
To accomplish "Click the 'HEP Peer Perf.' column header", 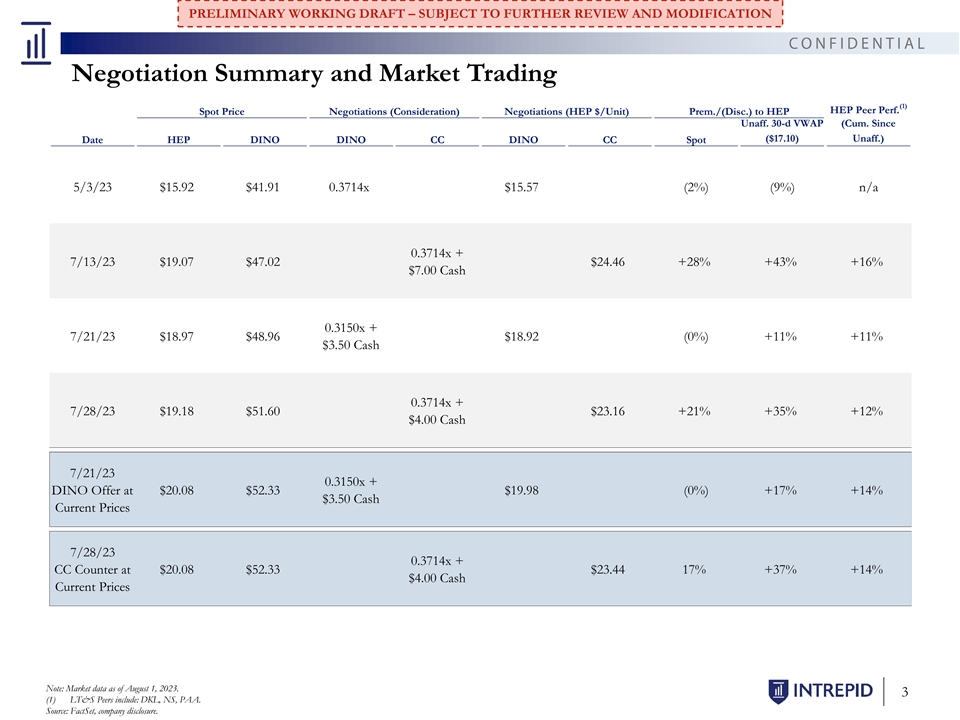I will [868, 123].
